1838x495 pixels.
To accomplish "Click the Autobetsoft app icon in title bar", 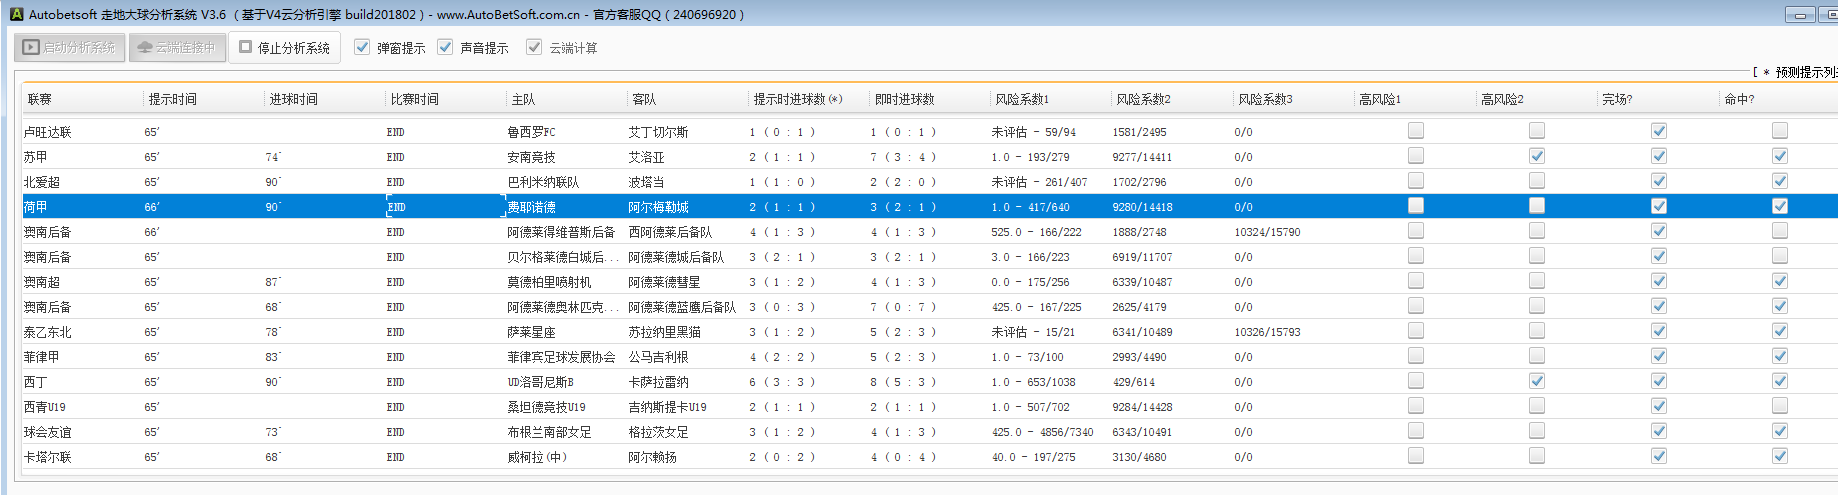I will pyautogui.click(x=16, y=14).
